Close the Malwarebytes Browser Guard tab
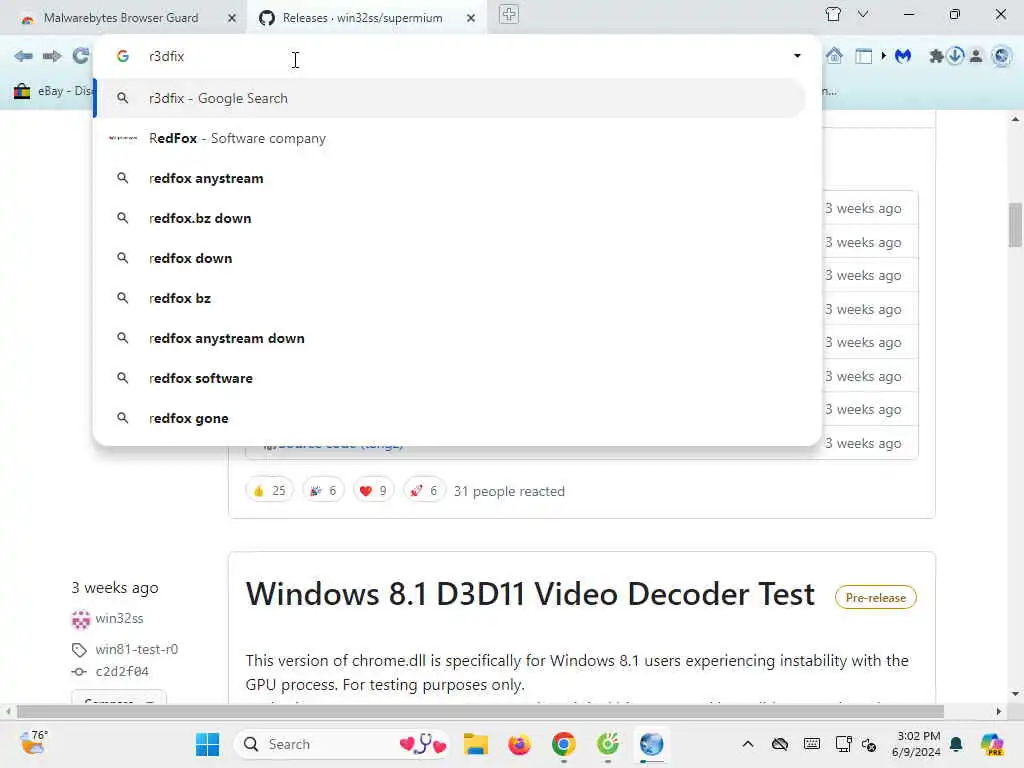 pos(232,18)
